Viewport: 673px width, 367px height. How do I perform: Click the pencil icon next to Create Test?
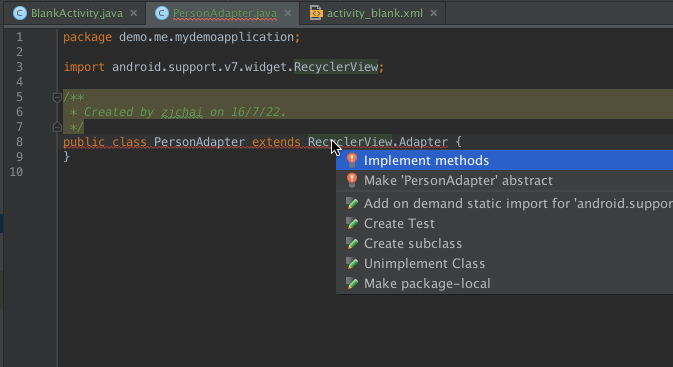coord(352,223)
